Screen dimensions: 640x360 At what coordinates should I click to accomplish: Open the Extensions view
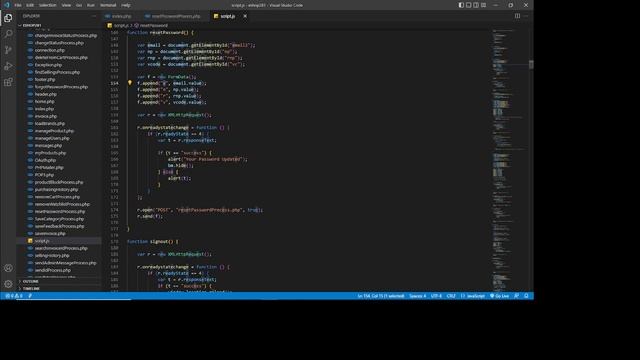pos(8,82)
